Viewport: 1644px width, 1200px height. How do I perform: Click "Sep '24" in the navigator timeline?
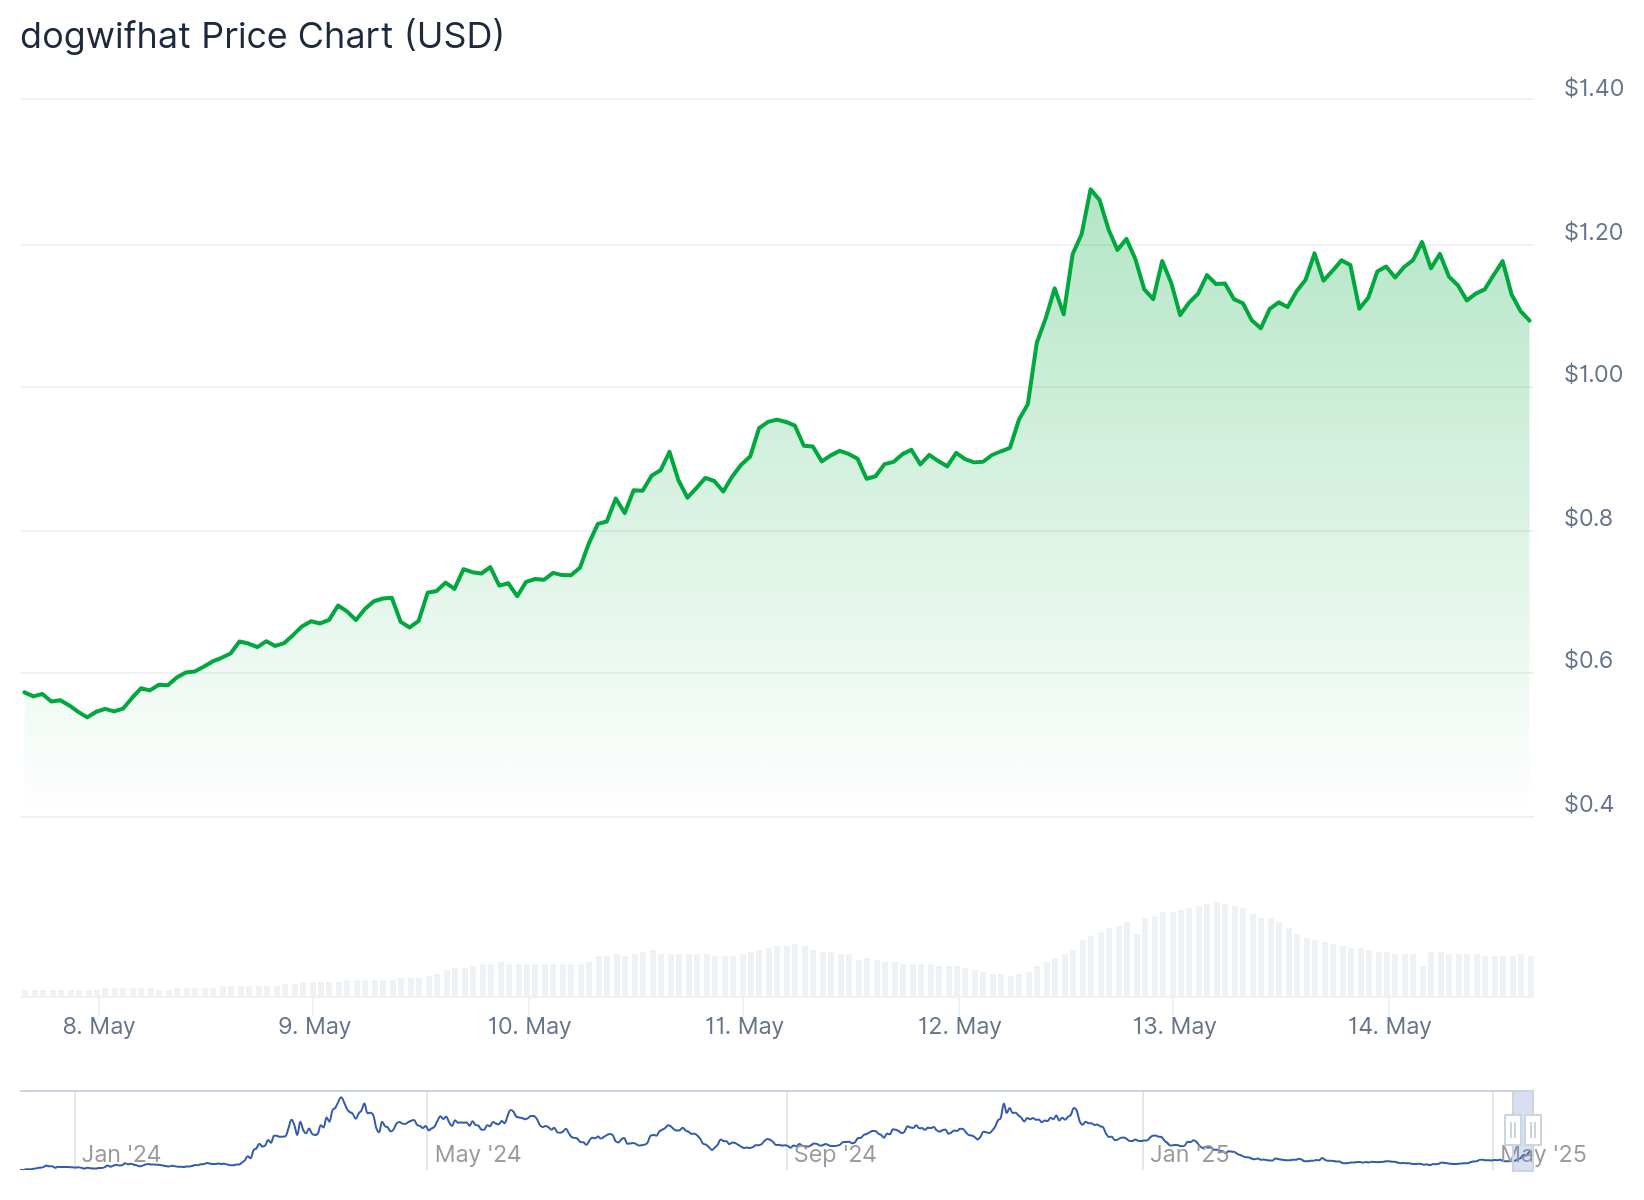835,1154
